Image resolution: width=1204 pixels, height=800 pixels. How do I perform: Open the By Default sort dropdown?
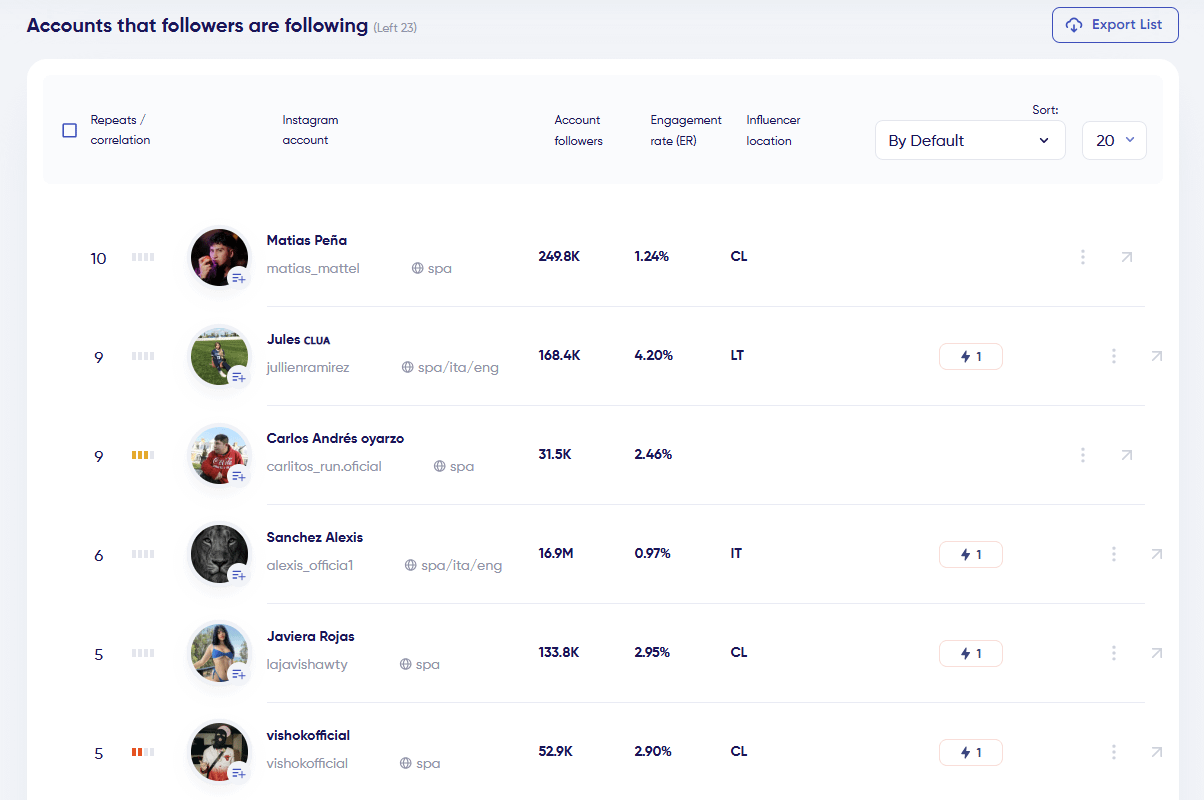tap(969, 140)
